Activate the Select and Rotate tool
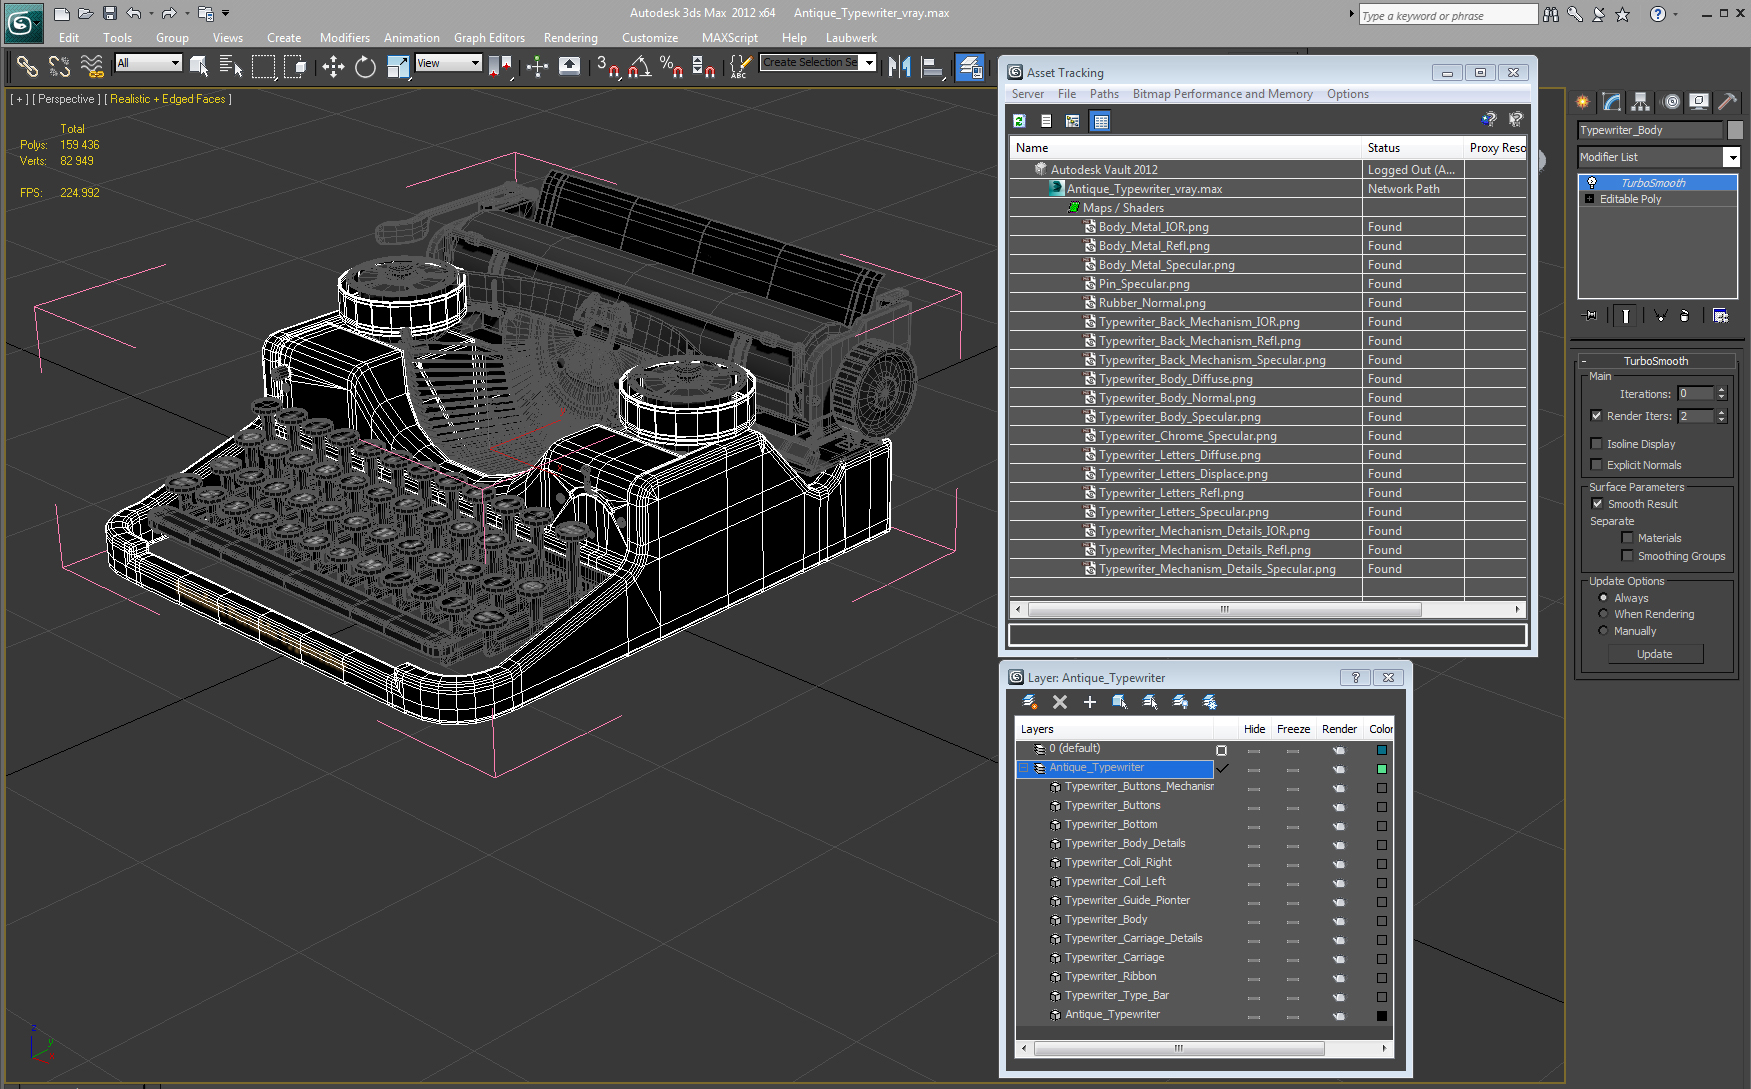The height and width of the screenshot is (1089, 1751). pos(365,67)
